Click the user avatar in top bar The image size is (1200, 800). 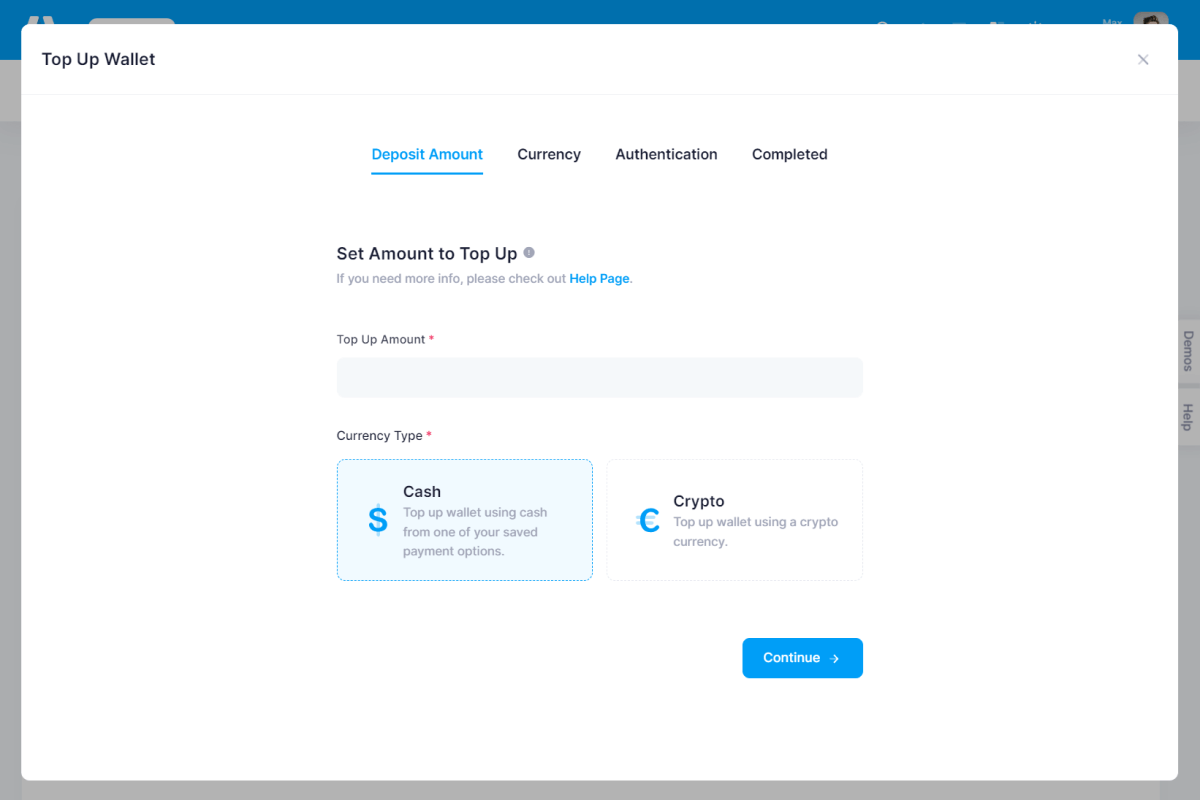1150,20
